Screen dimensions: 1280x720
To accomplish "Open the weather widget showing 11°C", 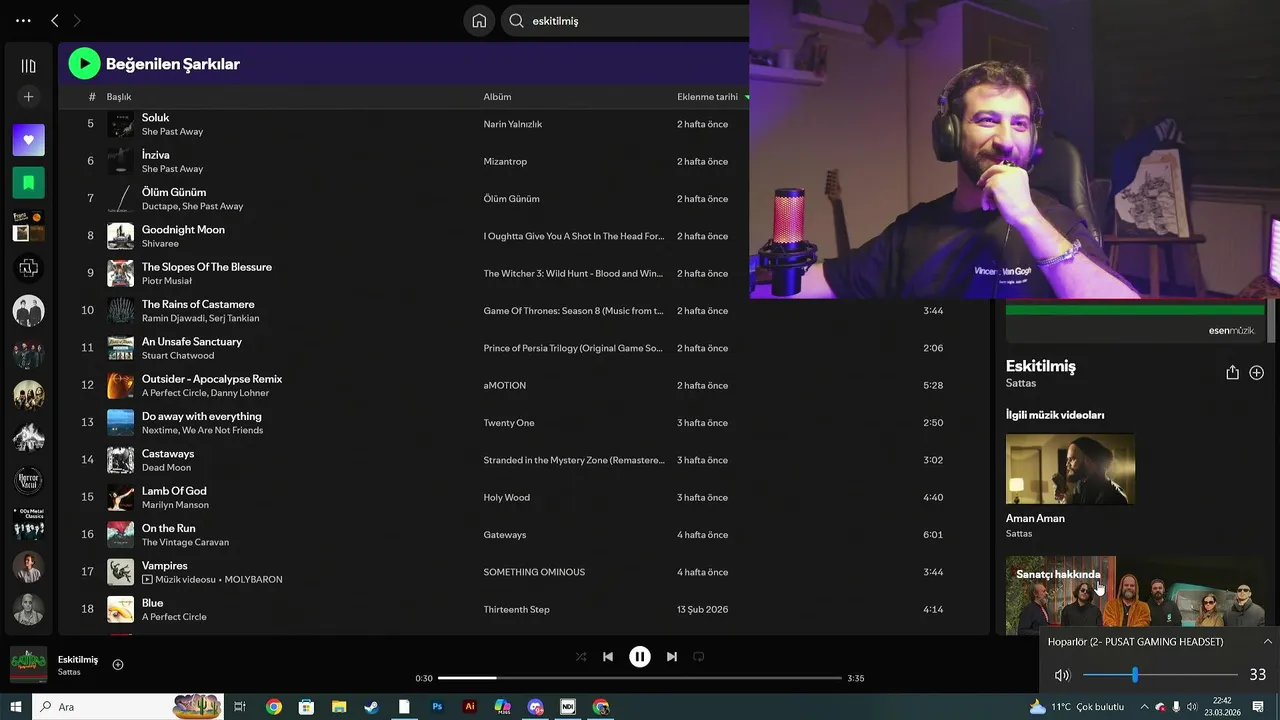I will [x=1076, y=707].
